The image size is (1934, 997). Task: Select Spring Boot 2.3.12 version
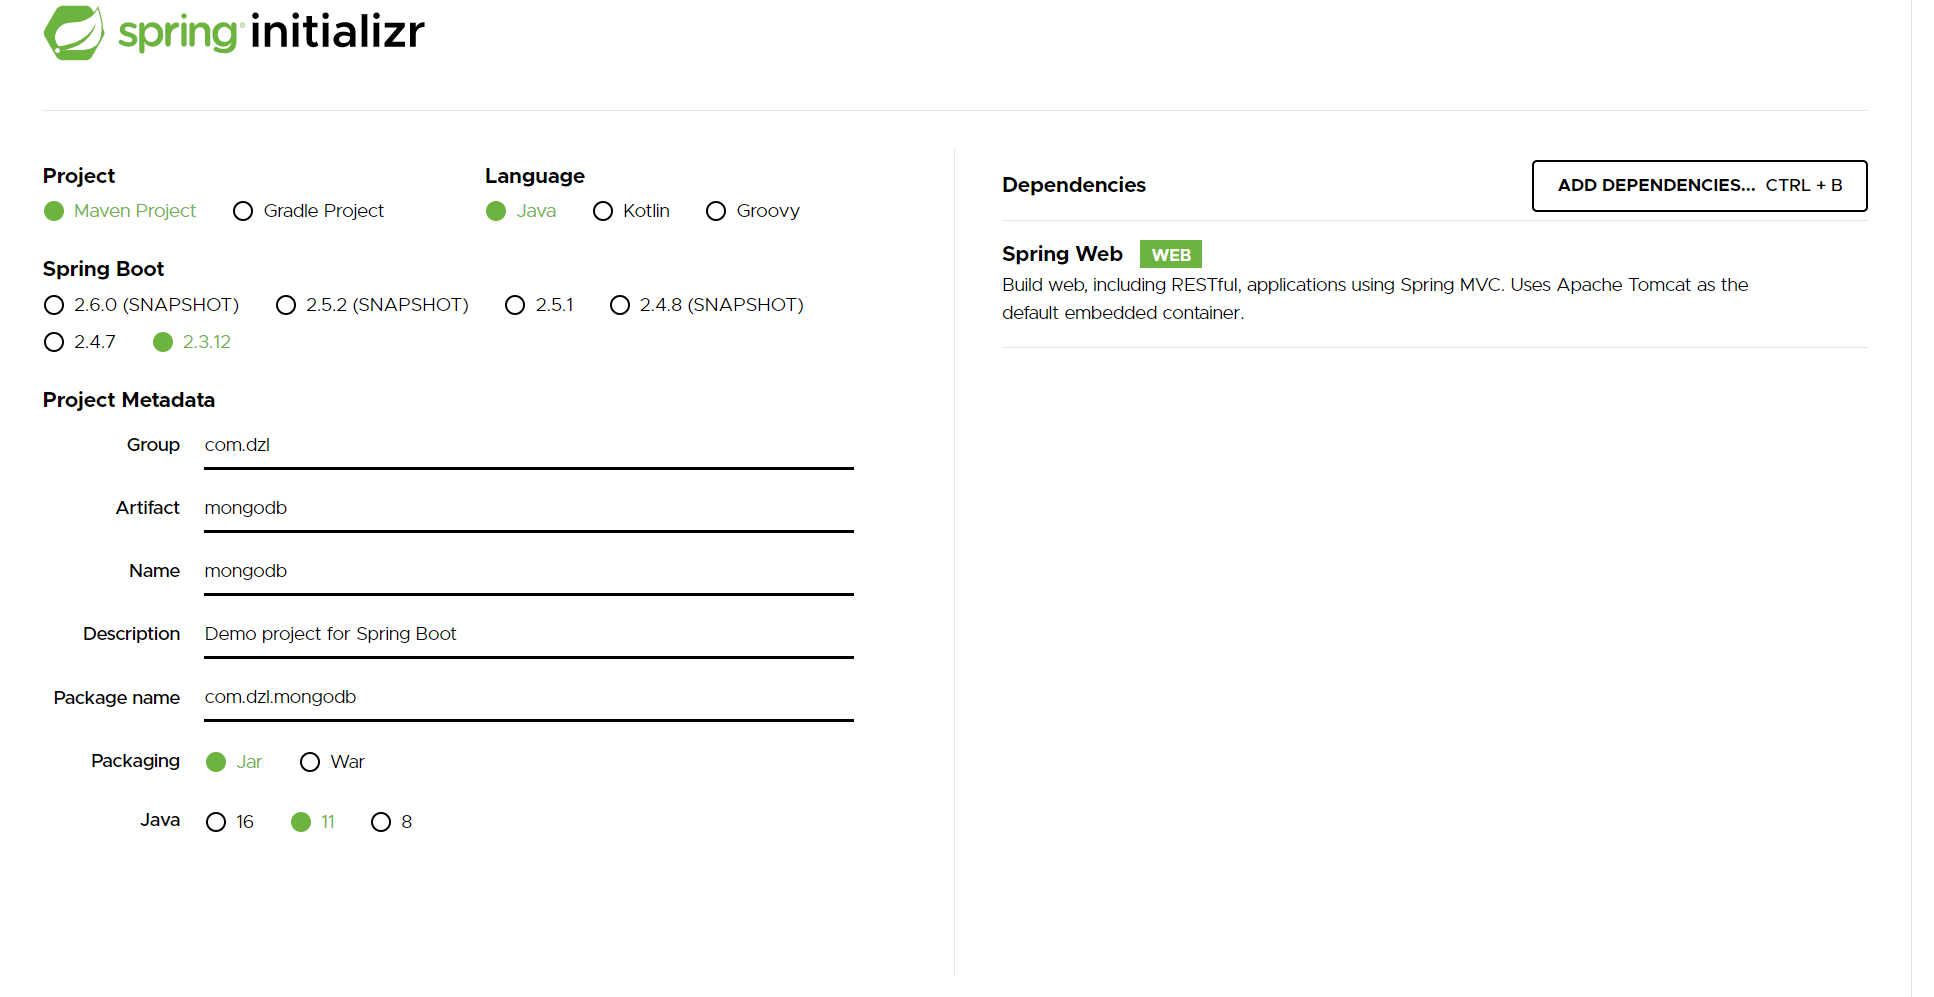192,342
